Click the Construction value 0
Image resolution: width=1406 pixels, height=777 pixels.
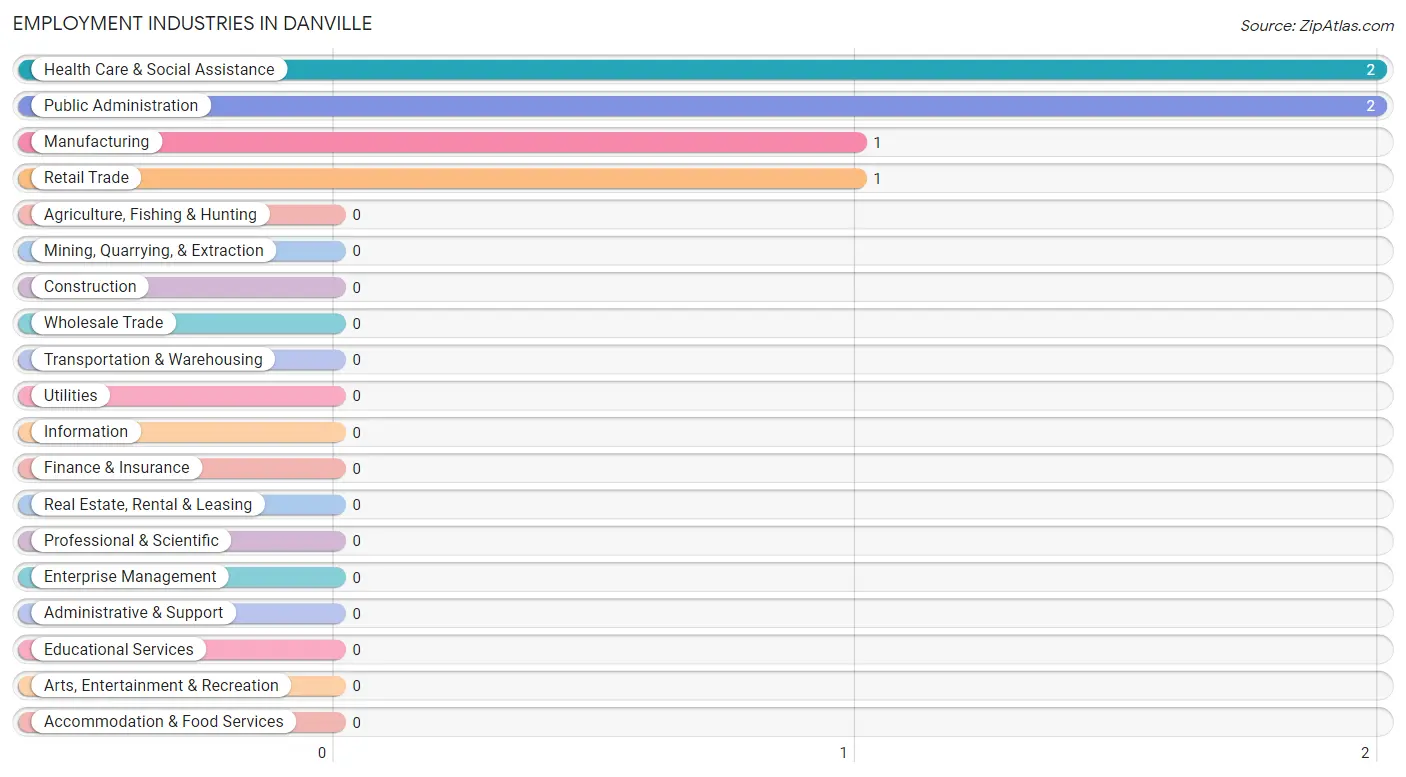pos(356,288)
